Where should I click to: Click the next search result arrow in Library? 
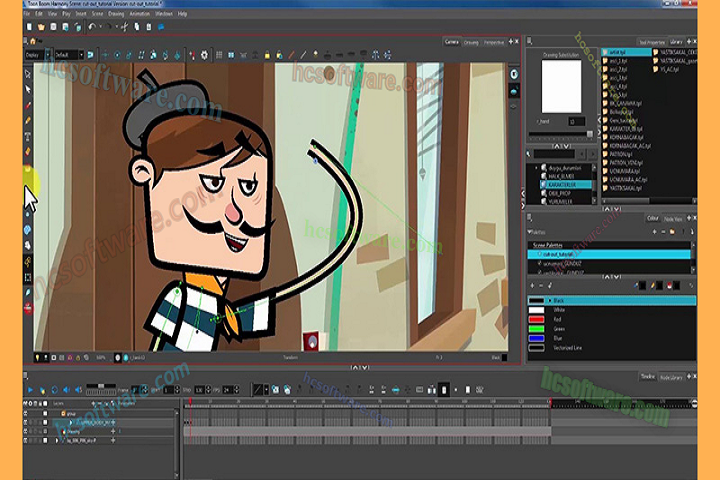(x=592, y=154)
